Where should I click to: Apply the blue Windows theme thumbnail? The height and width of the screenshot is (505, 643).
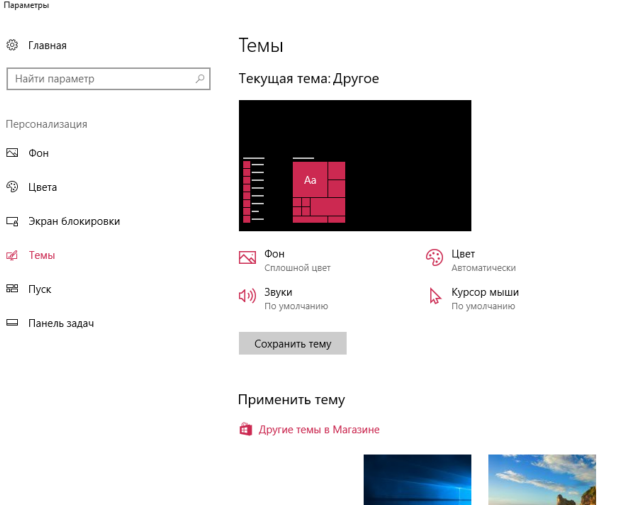(x=417, y=480)
